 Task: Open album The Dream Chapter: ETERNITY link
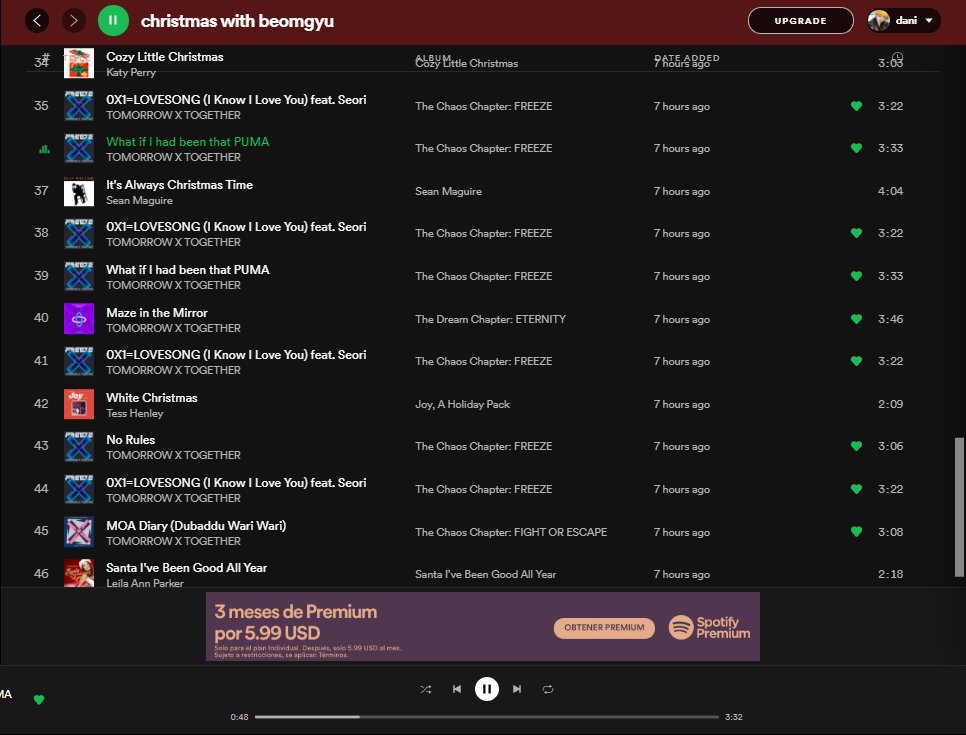click(490, 319)
